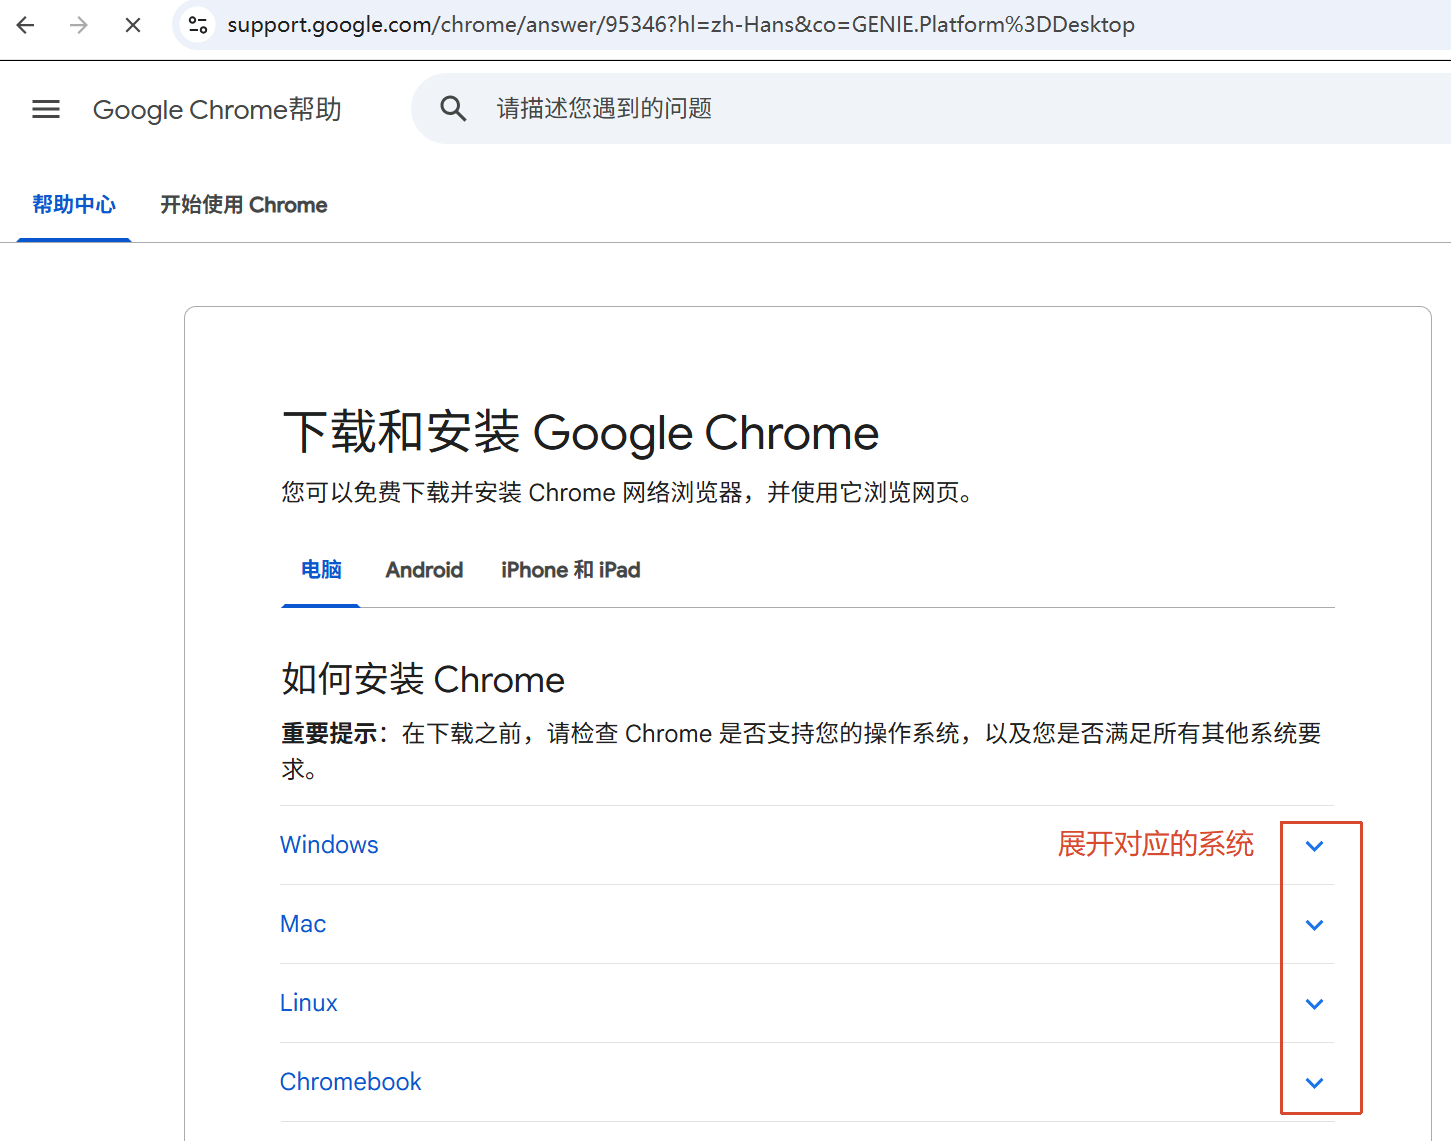Expand the Windows row chevron
Image resolution: width=1451 pixels, height=1141 pixels.
[x=1314, y=846]
